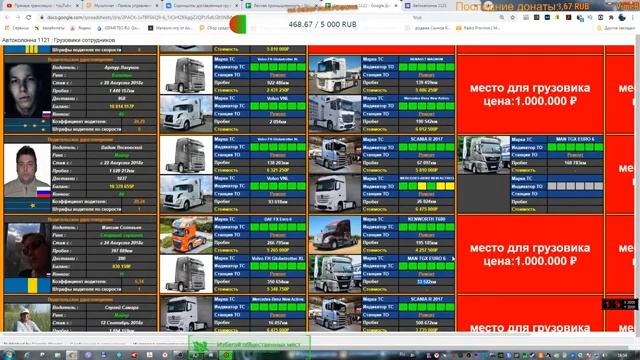Open the Volvo VNL image with 2 094км mileage
Viewport: 640px width, 360px height.
pos(186,114)
